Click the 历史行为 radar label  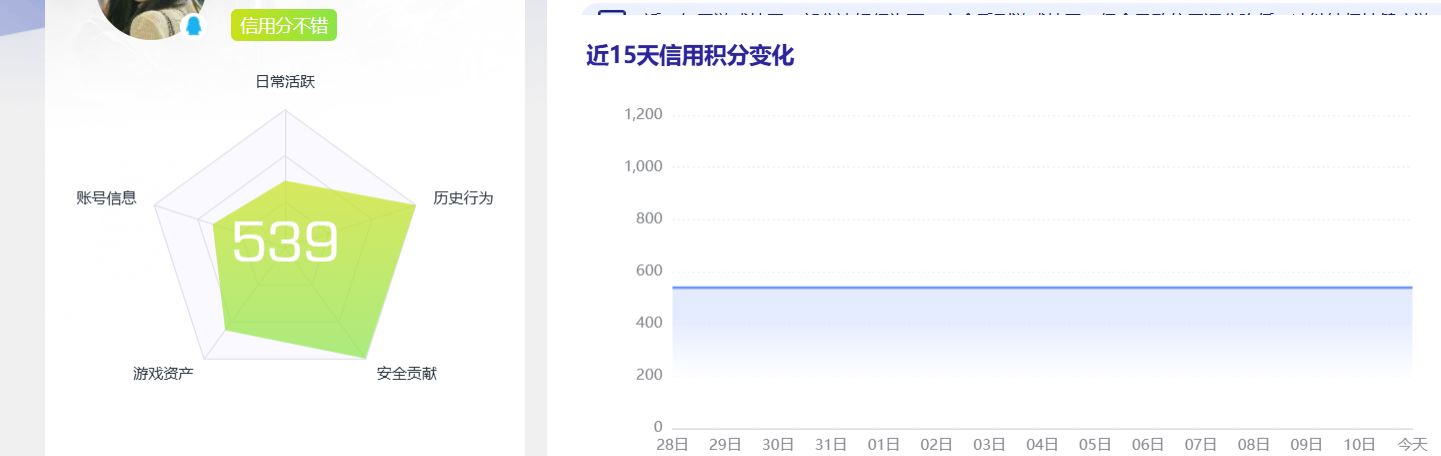pos(463,198)
